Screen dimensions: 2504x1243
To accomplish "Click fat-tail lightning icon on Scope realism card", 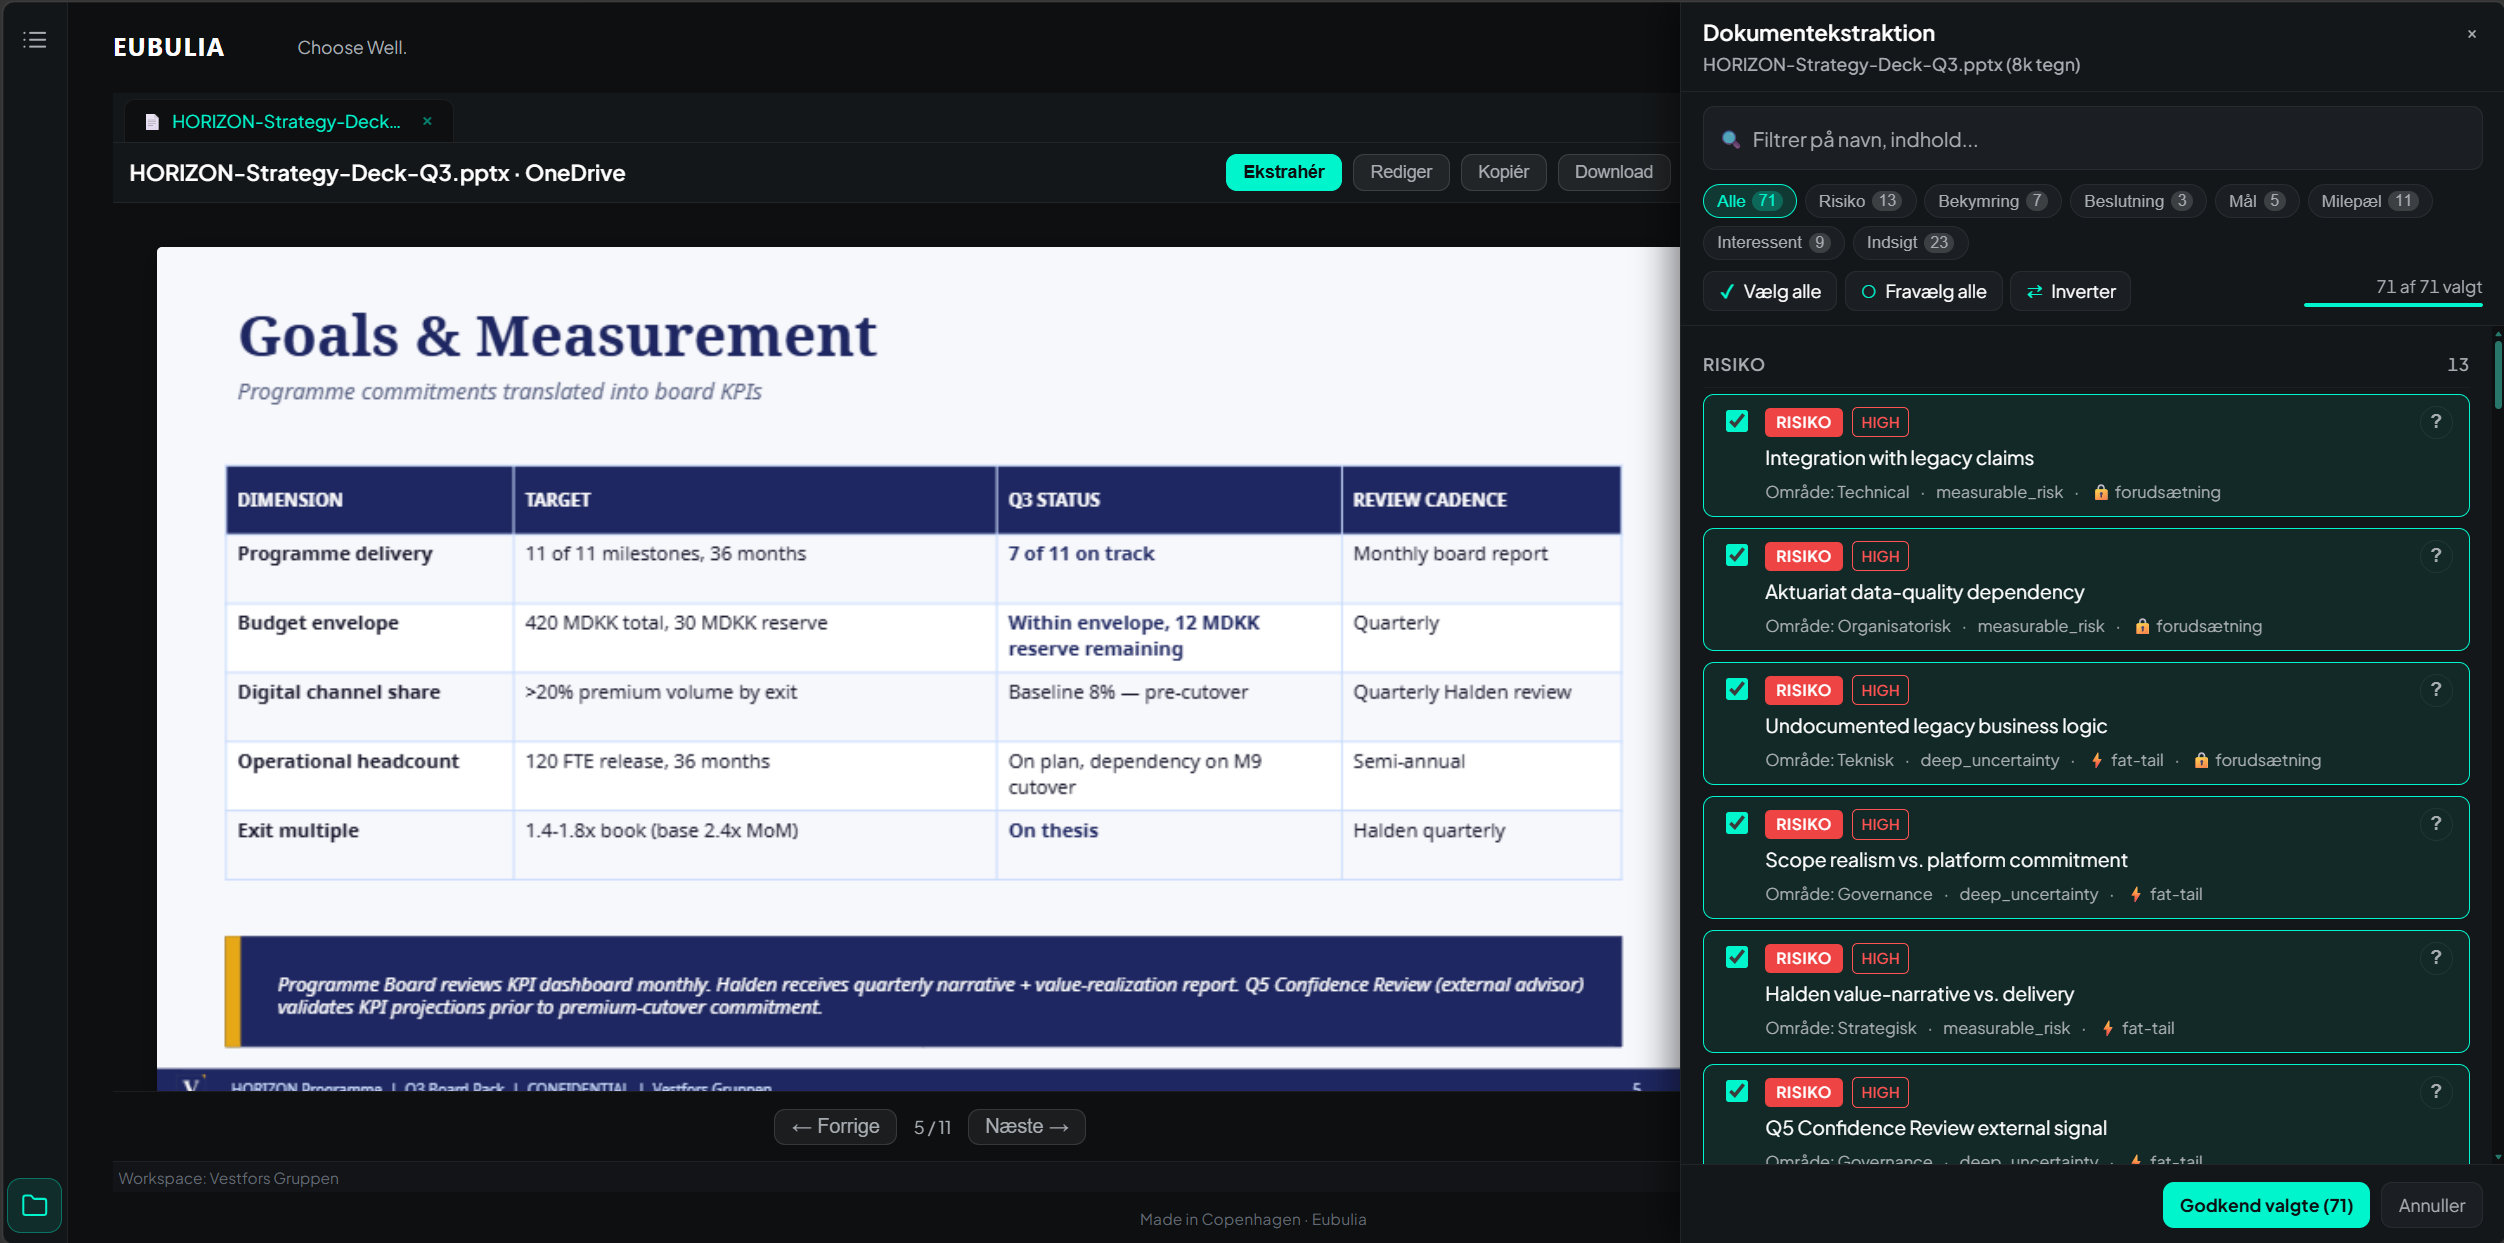I will (x=2136, y=894).
